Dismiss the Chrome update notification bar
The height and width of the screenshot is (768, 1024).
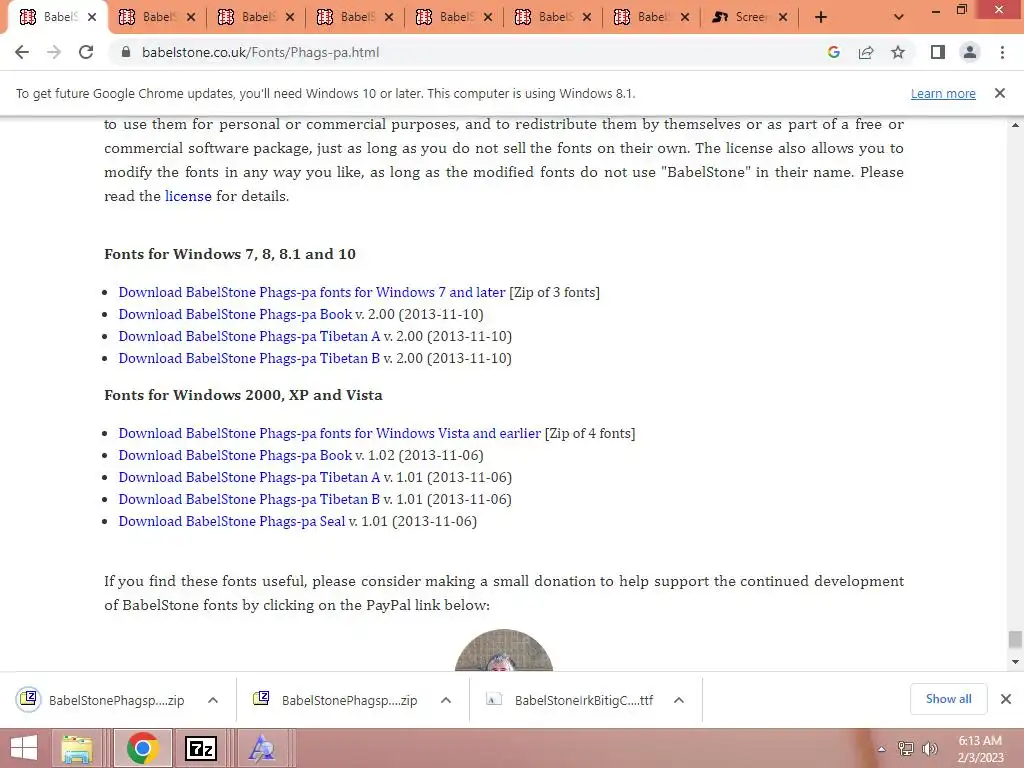1000,93
